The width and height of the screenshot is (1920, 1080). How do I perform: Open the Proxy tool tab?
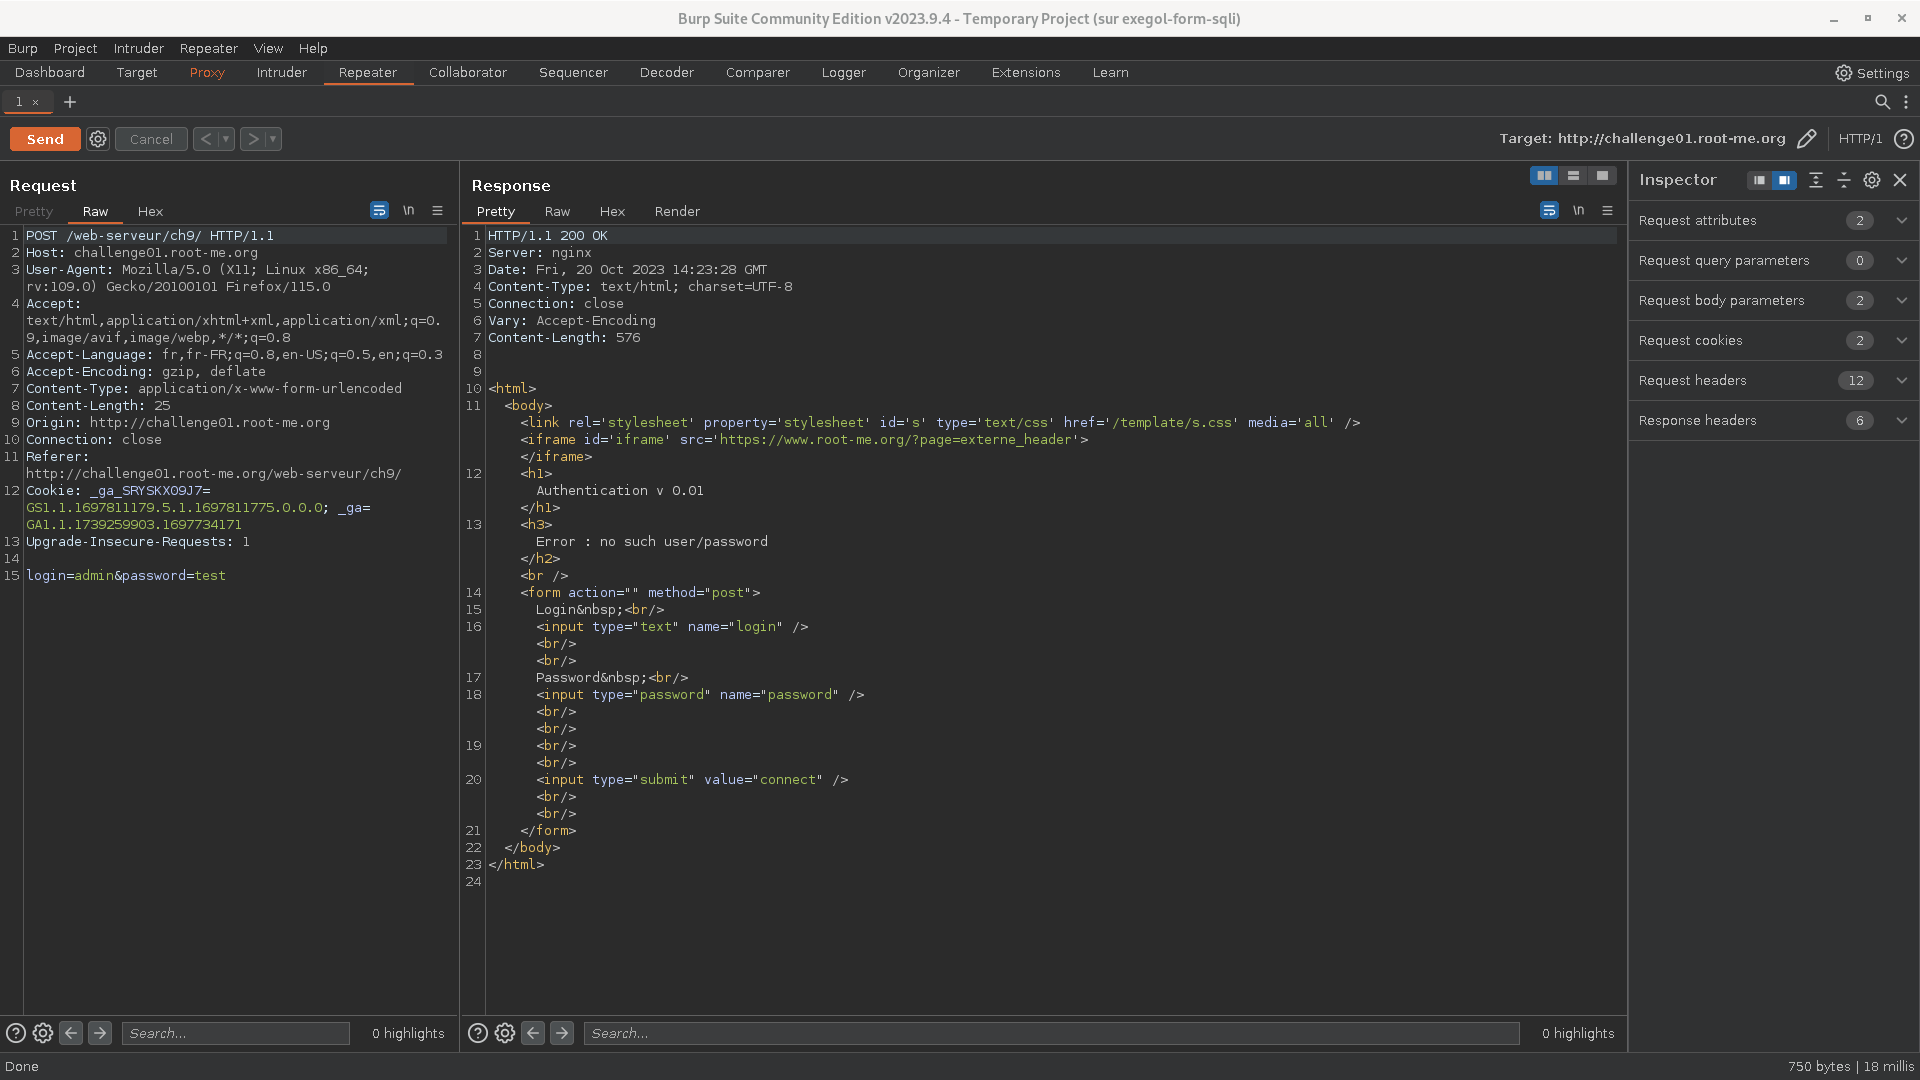pyautogui.click(x=207, y=73)
